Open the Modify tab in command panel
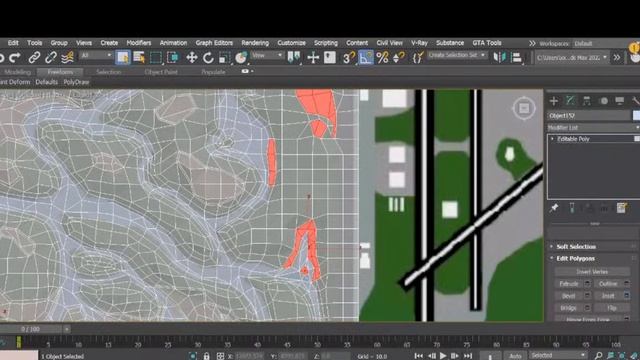This screenshot has width=640, height=360. tap(570, 101)
